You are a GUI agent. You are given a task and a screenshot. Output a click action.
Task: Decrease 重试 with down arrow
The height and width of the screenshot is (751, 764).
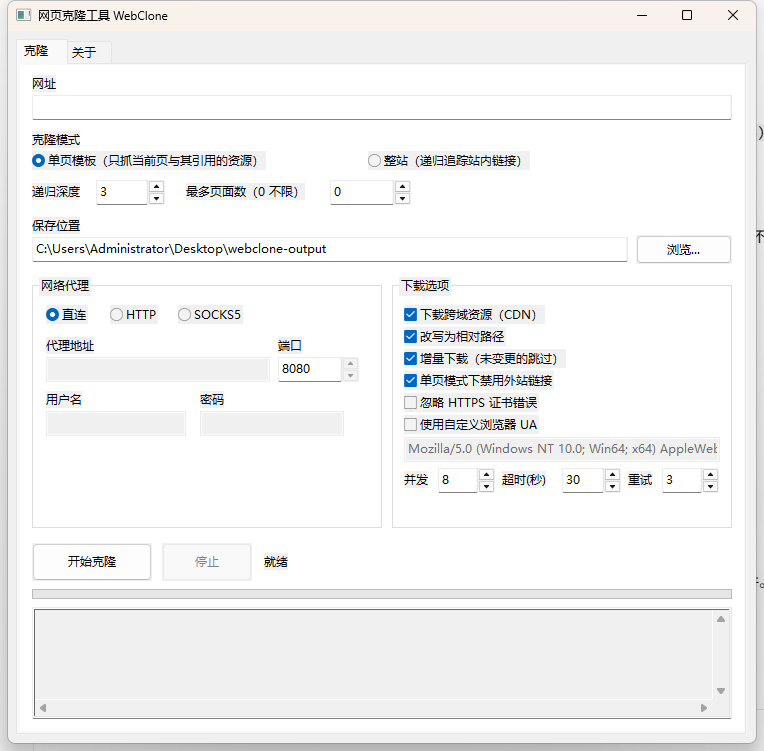tap(710, 486)
